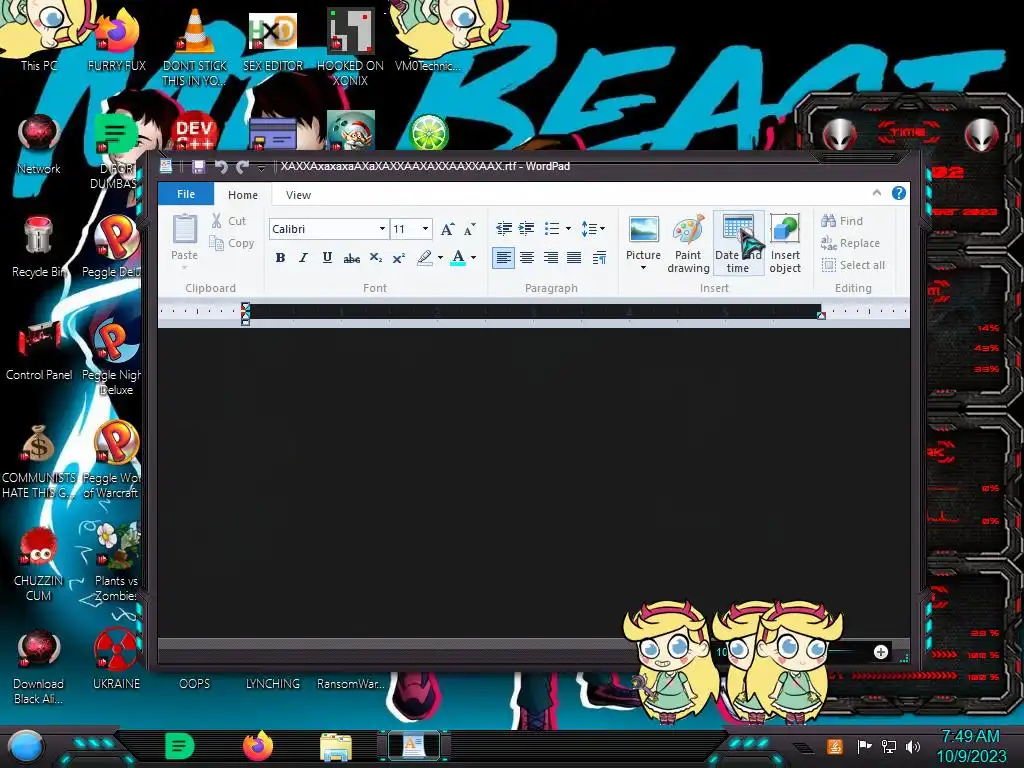Increase paragraph indent
This screenshot has width=1024, height=768.
[x=526, y=229]
